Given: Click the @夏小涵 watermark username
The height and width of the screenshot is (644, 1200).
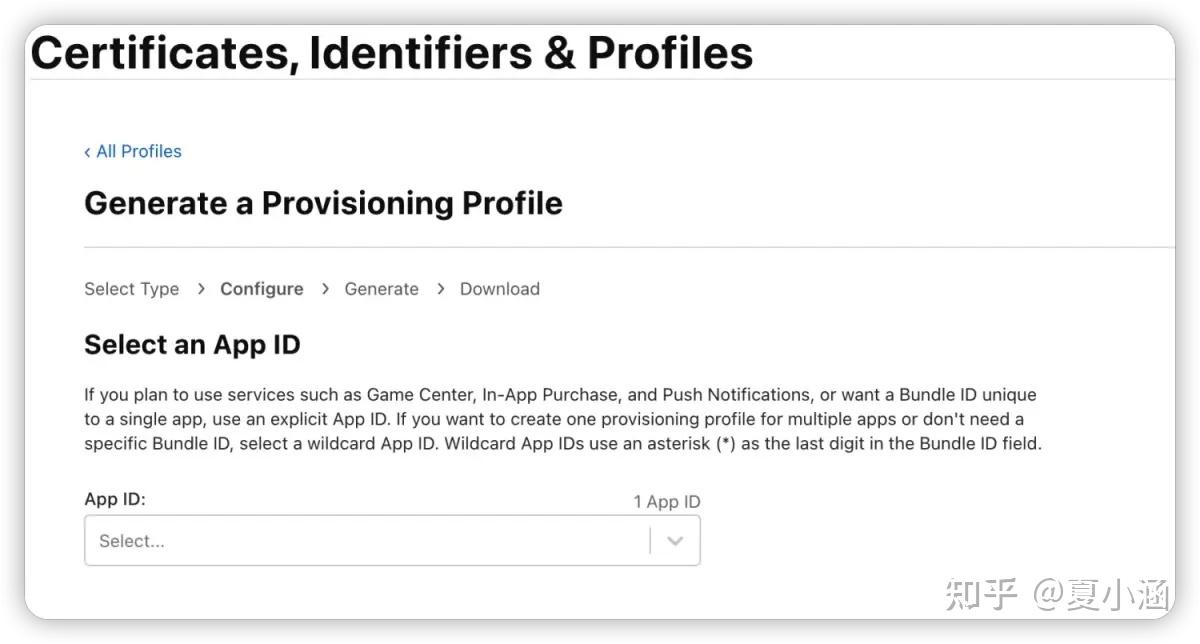Looking at the screenshot, I should [x=1100, y=596].
